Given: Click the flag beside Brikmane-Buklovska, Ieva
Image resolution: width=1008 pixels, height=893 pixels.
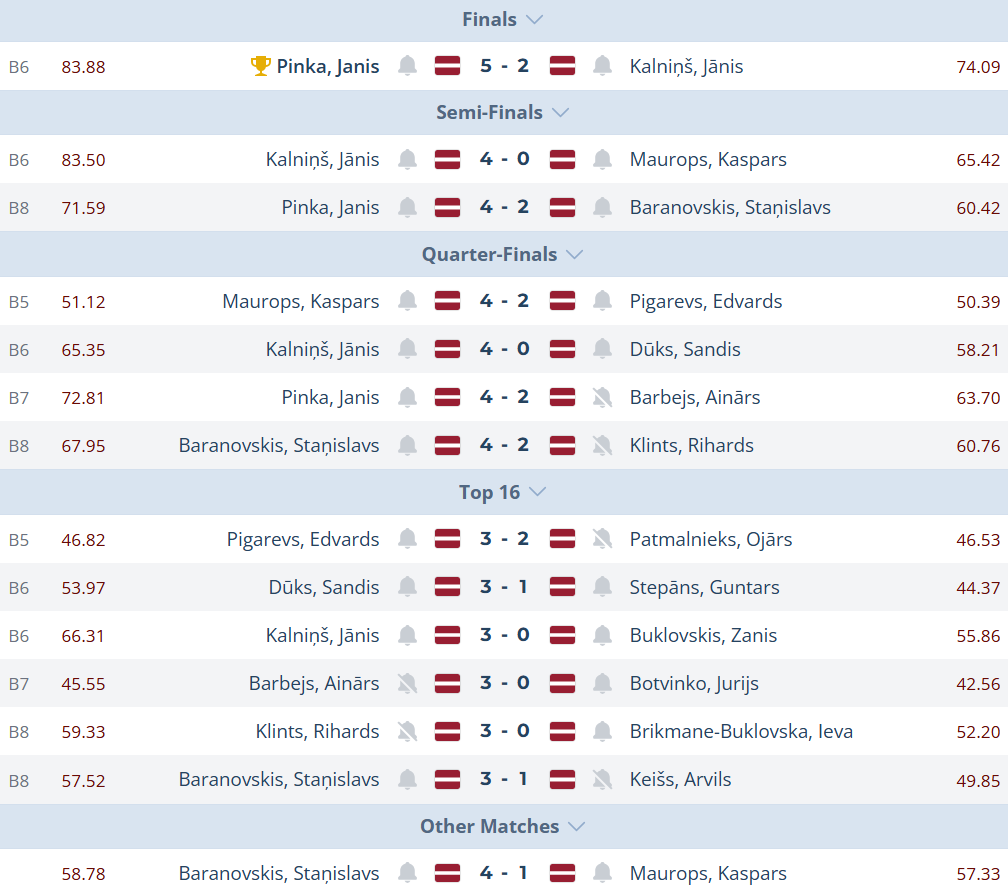Looking at the screenshot, I should click(563, 731).
